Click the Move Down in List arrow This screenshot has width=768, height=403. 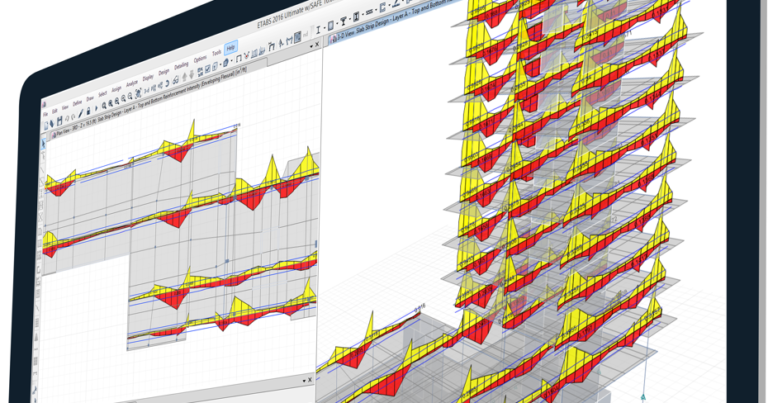[192, 74]
